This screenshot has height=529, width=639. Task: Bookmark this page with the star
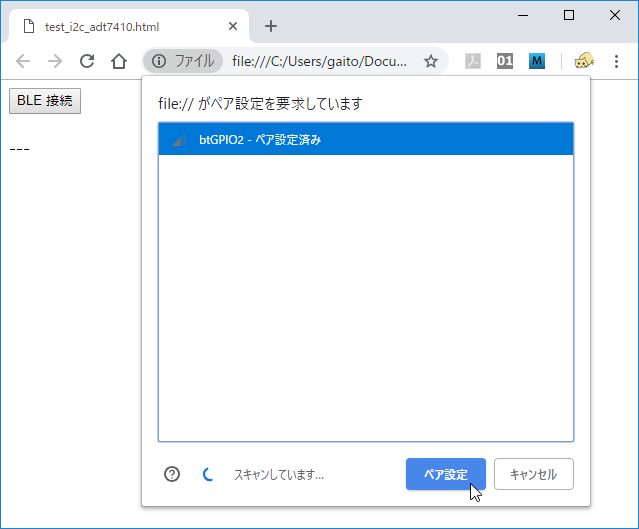(x=431, y=61)
